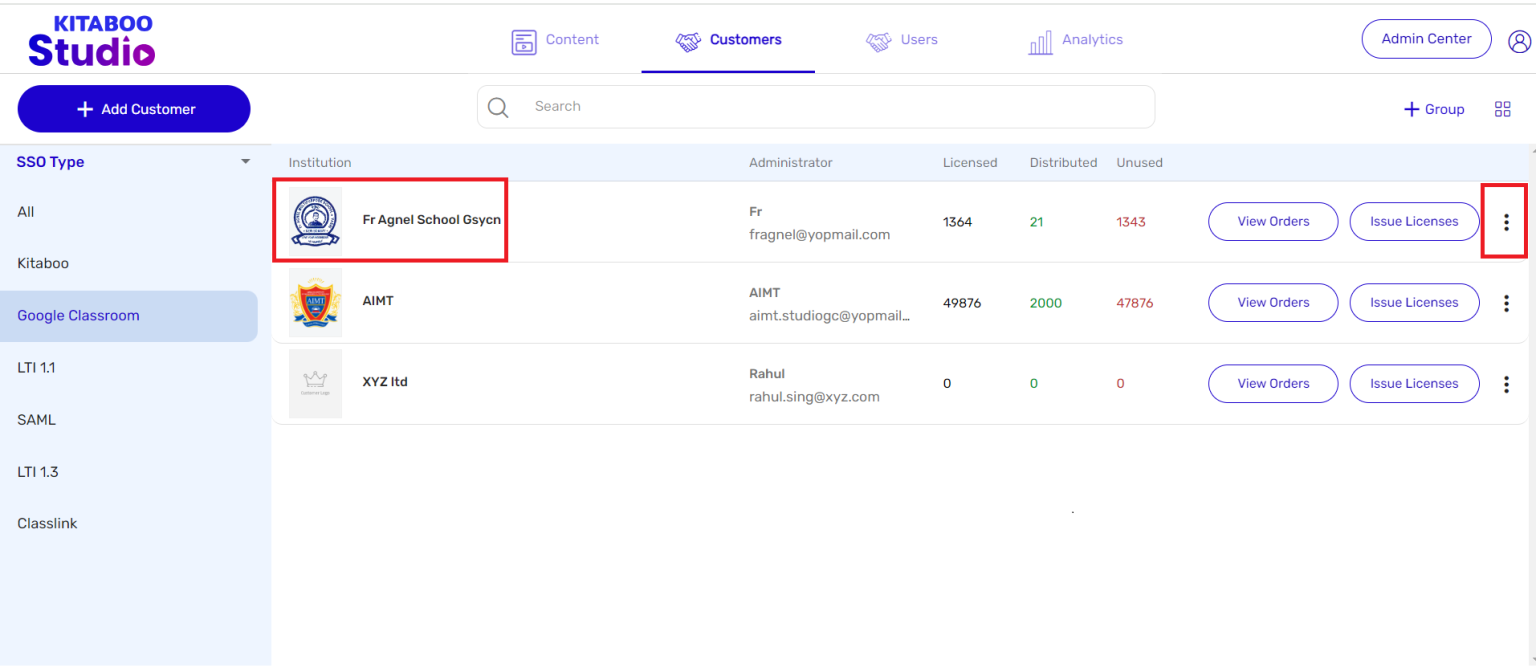1536x668 pixels.
Task: View Orders for XYZ ltd
Action: 1273,384
